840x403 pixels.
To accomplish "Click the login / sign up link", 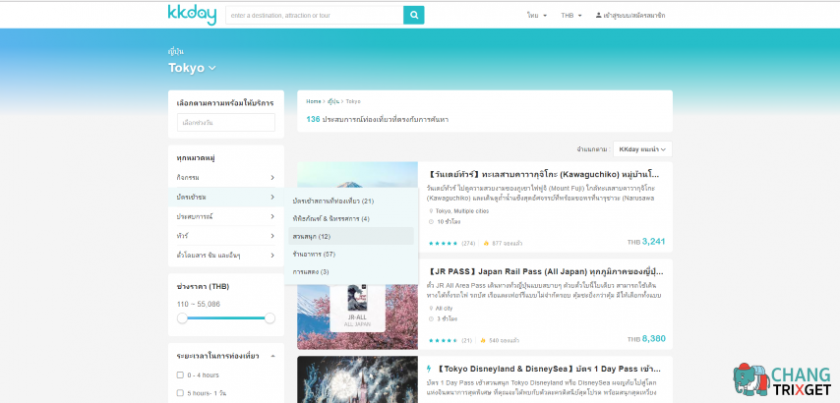I will [634, 16].
